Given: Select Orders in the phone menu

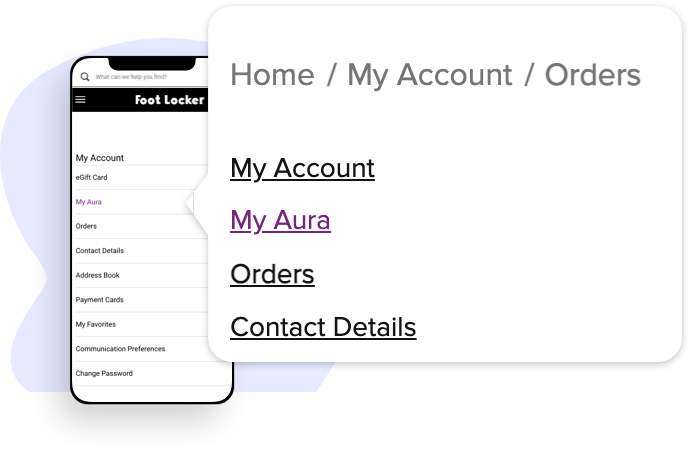Looking at the screenshot, I should click(x=87, y=226).
